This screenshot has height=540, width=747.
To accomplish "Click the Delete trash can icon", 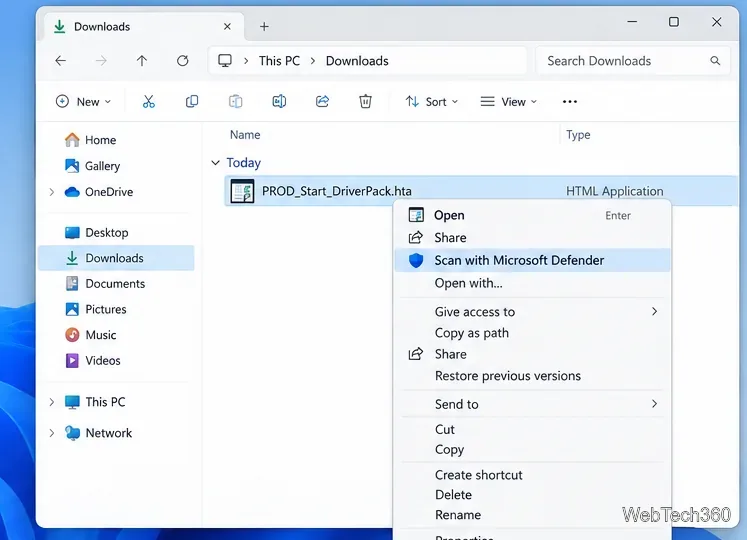I will coord(365,101).
